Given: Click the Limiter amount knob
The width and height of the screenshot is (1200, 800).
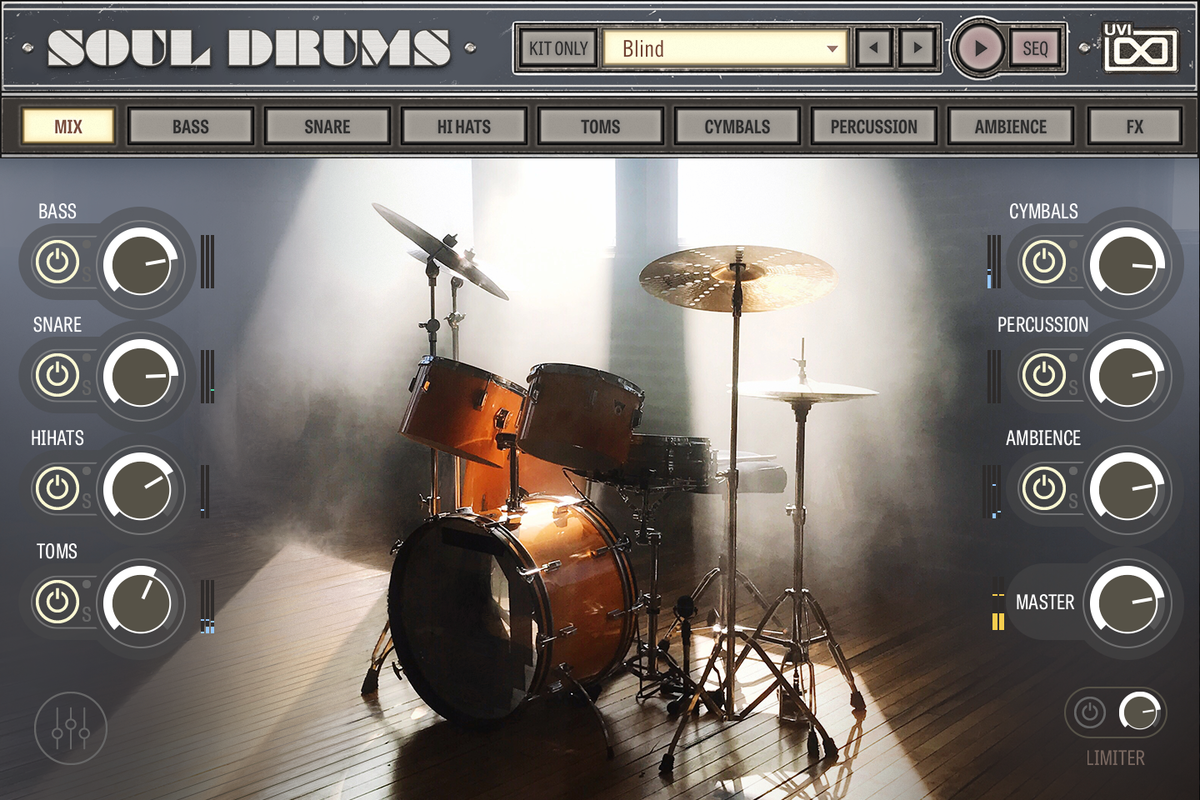Looking at the screenshot, I should [x=1138, y=712].
